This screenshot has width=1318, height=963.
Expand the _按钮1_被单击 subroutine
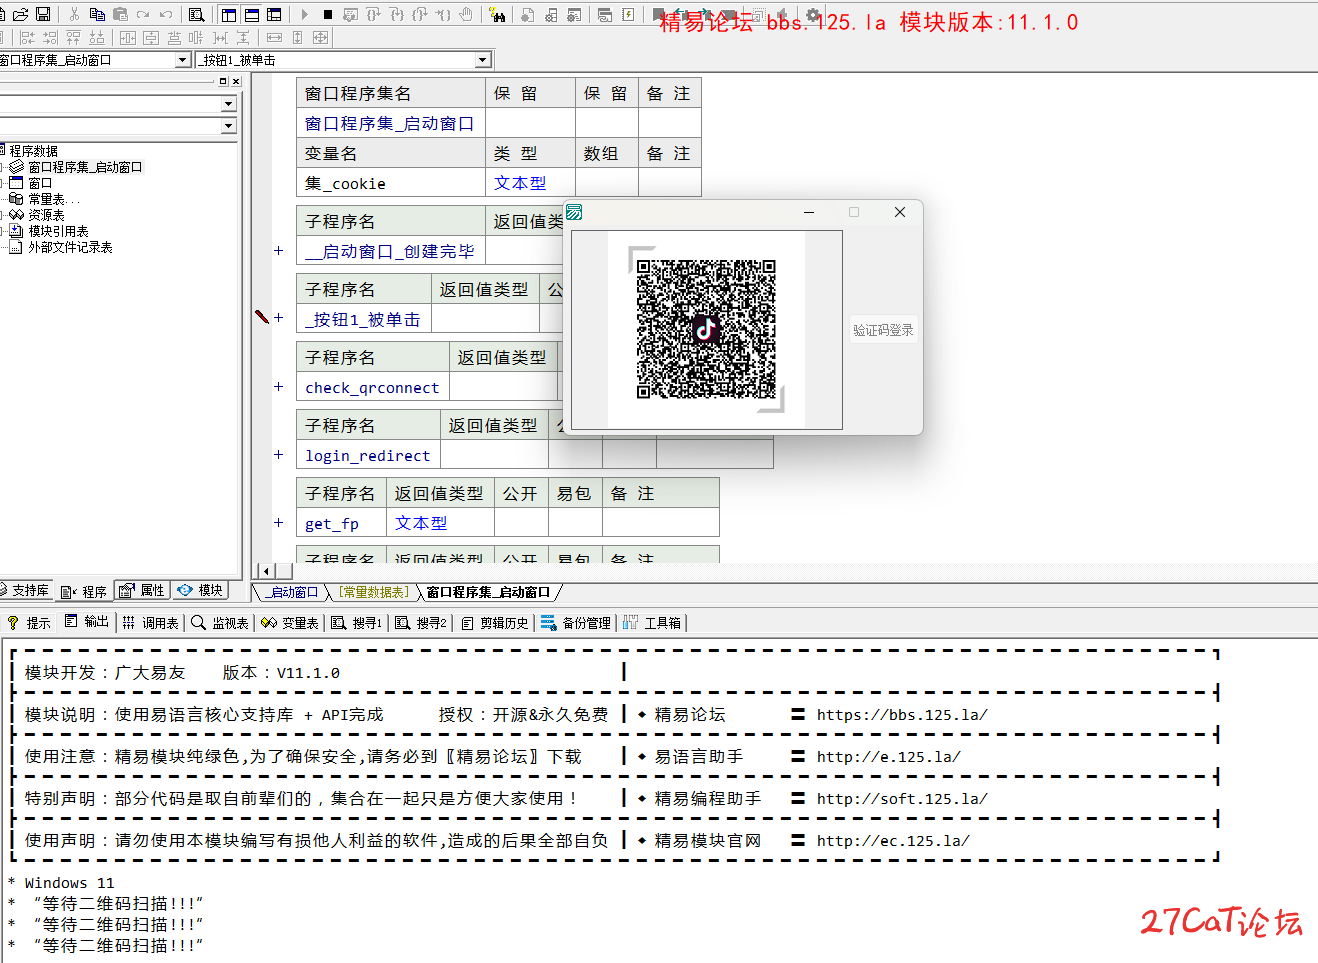[x=279, y=318]
